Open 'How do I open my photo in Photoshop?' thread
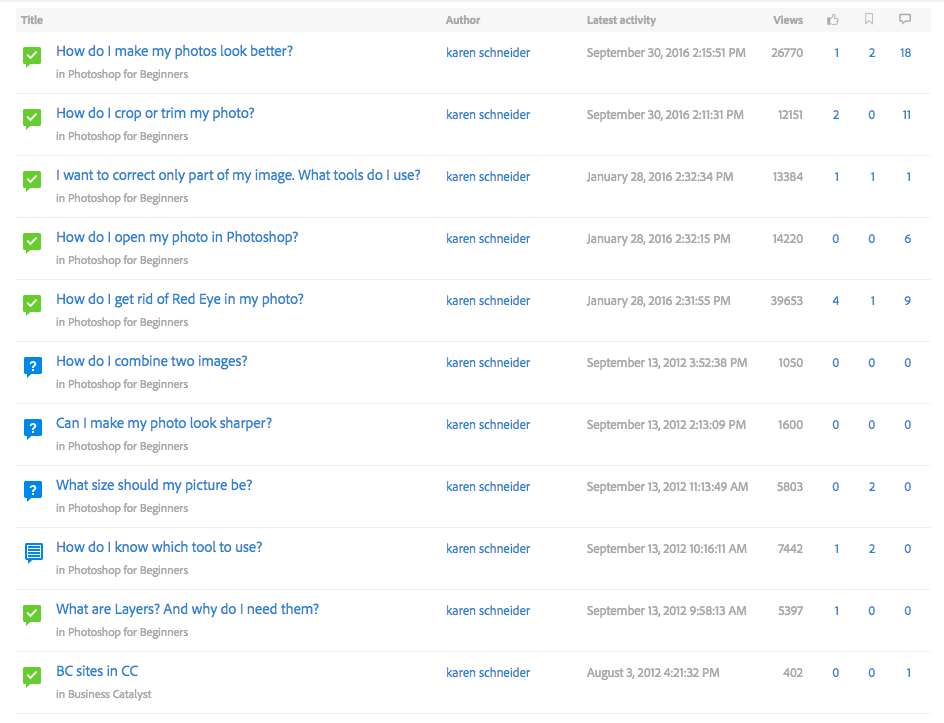Screen dimensions: 944x723 pyautogui.click(x=177, y=237)
